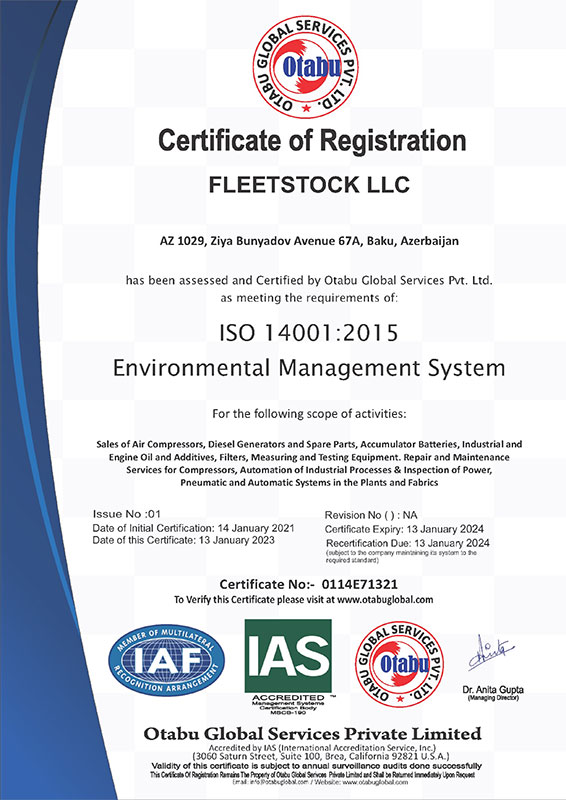The width and height of the screenshot is (566, 800).
Task: Click the green IAS Accredited logo
Action: (288, 656)
